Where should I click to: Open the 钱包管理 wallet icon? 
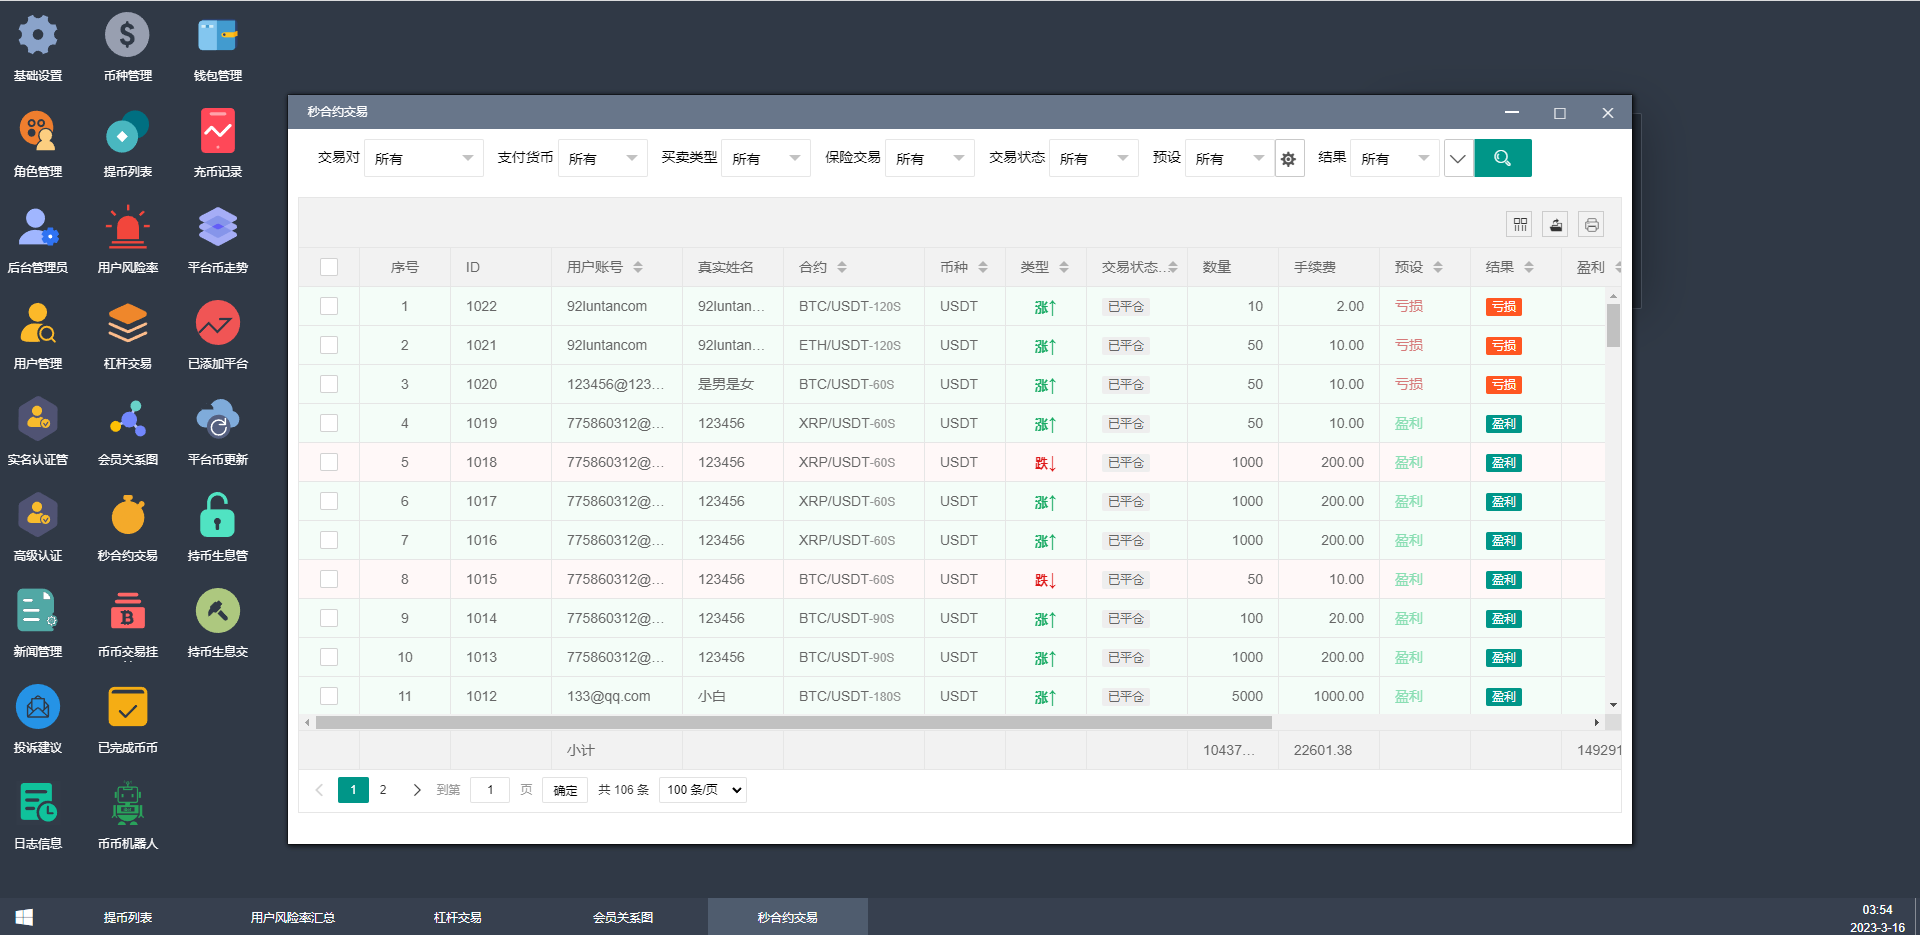(x=217, y=37)
